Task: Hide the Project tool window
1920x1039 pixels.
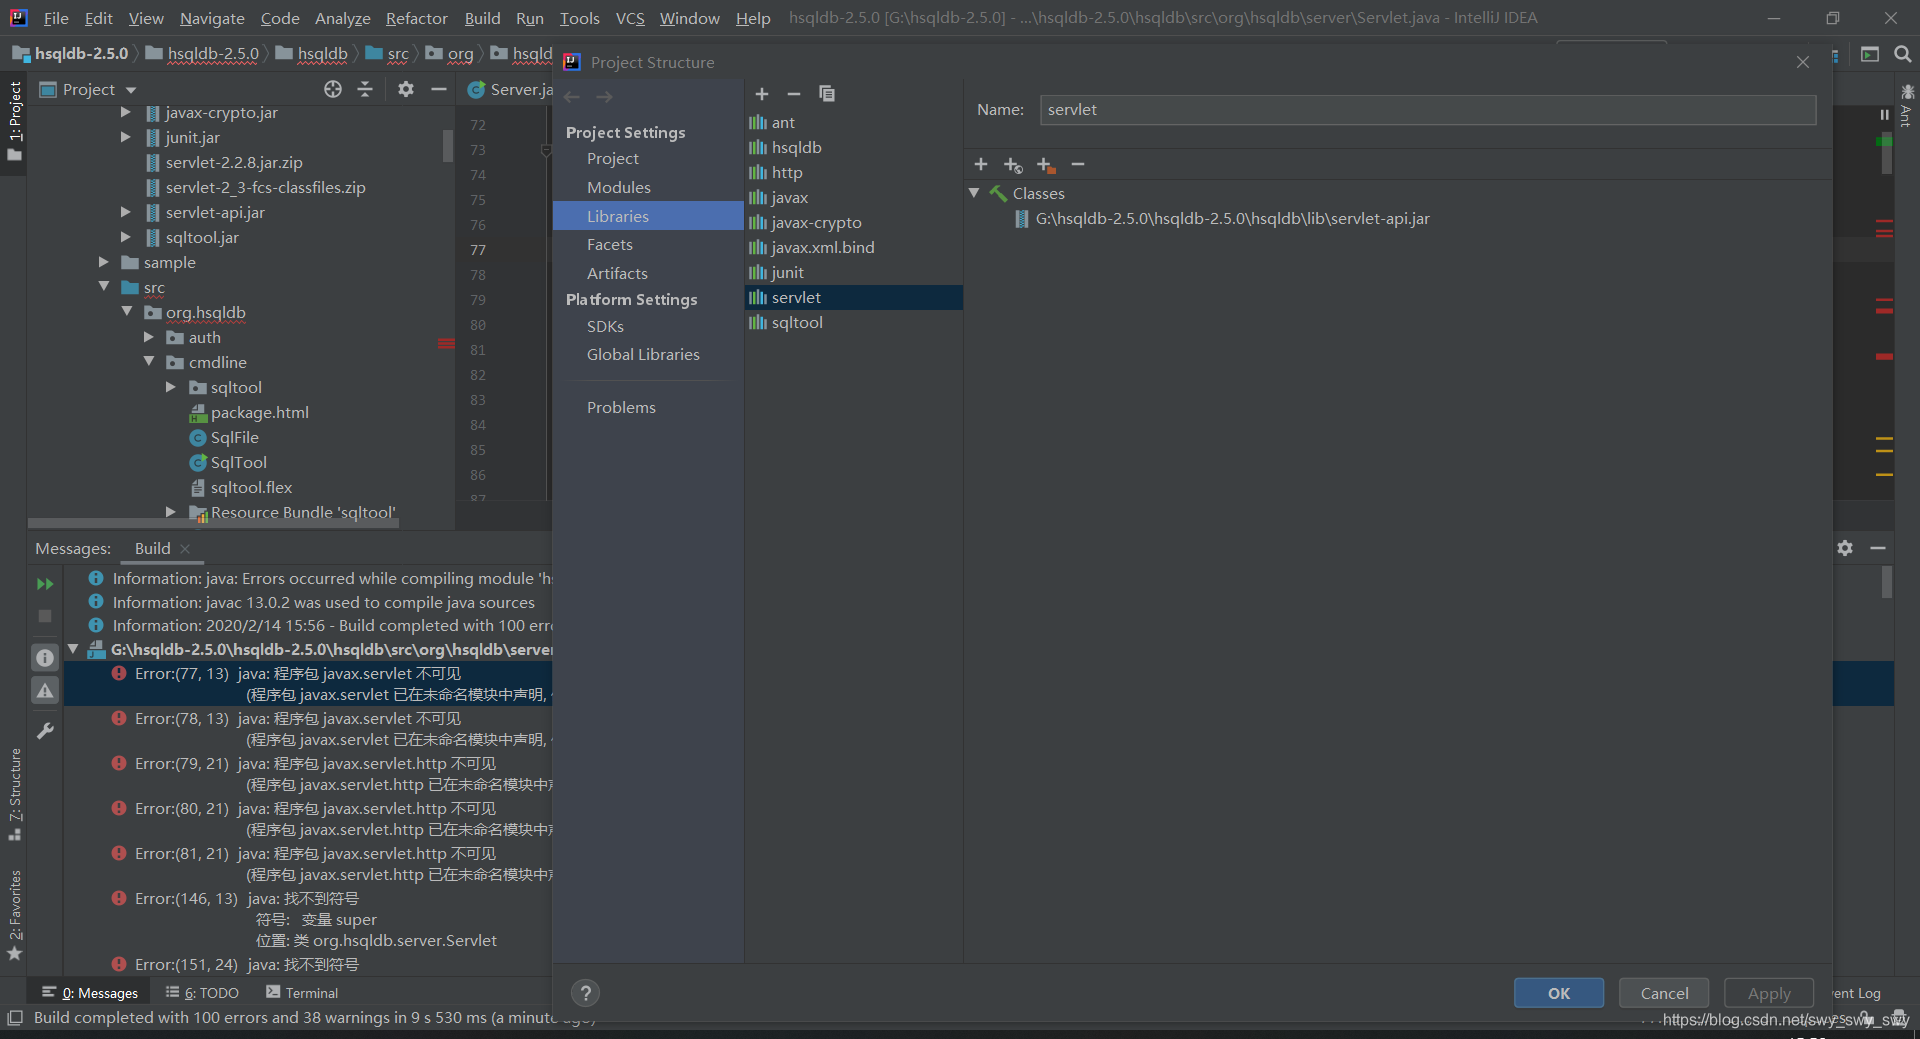Action: click(438, 89)
